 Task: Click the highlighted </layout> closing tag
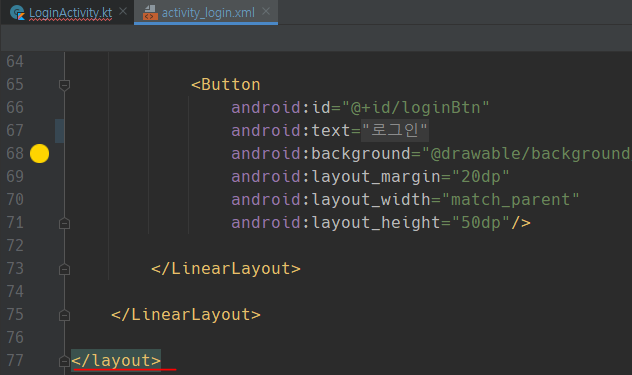tap(116, 360)
